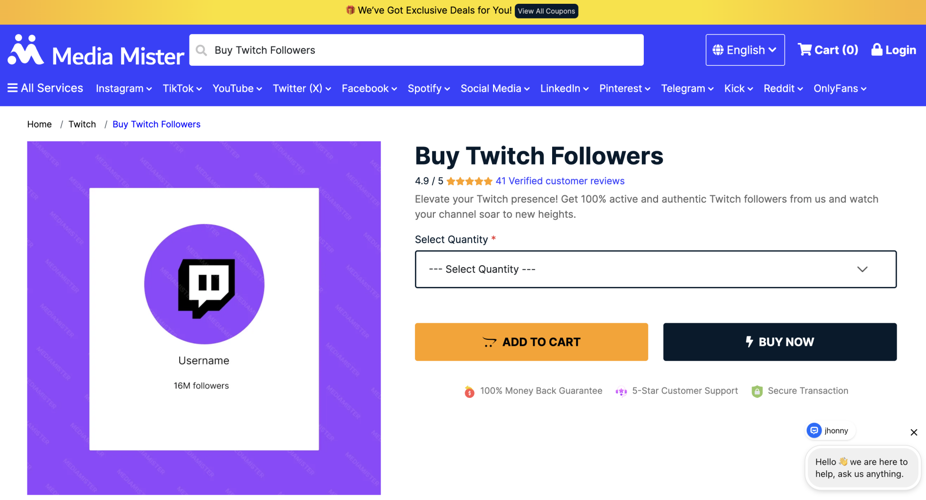Open the Spotify nav menu
The height and width of the screenshot is (500, 926).
tap(429, 89)
